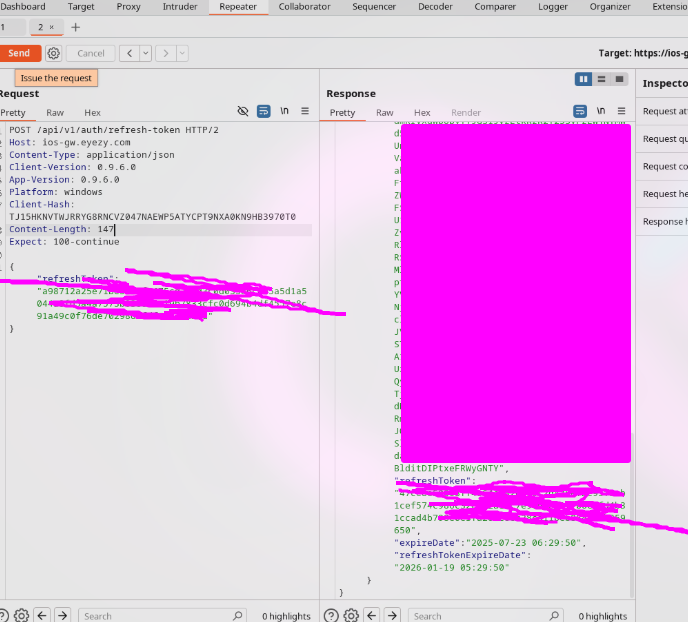This screenshot has width=688, height=622.
Task: Go to previous response search match
Action: pyautogui.click(x=372, y=615)
